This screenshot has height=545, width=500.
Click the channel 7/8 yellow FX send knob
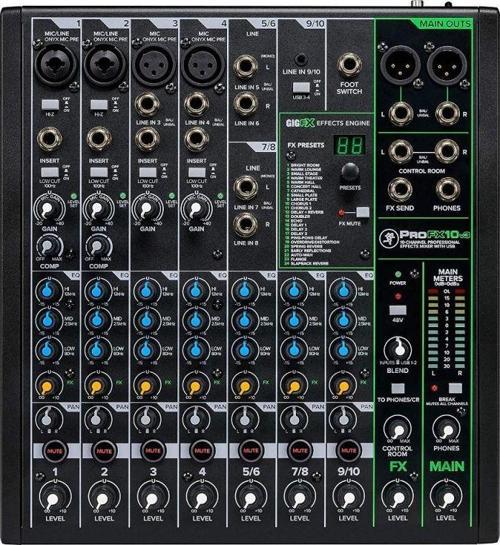click(294, 385)
